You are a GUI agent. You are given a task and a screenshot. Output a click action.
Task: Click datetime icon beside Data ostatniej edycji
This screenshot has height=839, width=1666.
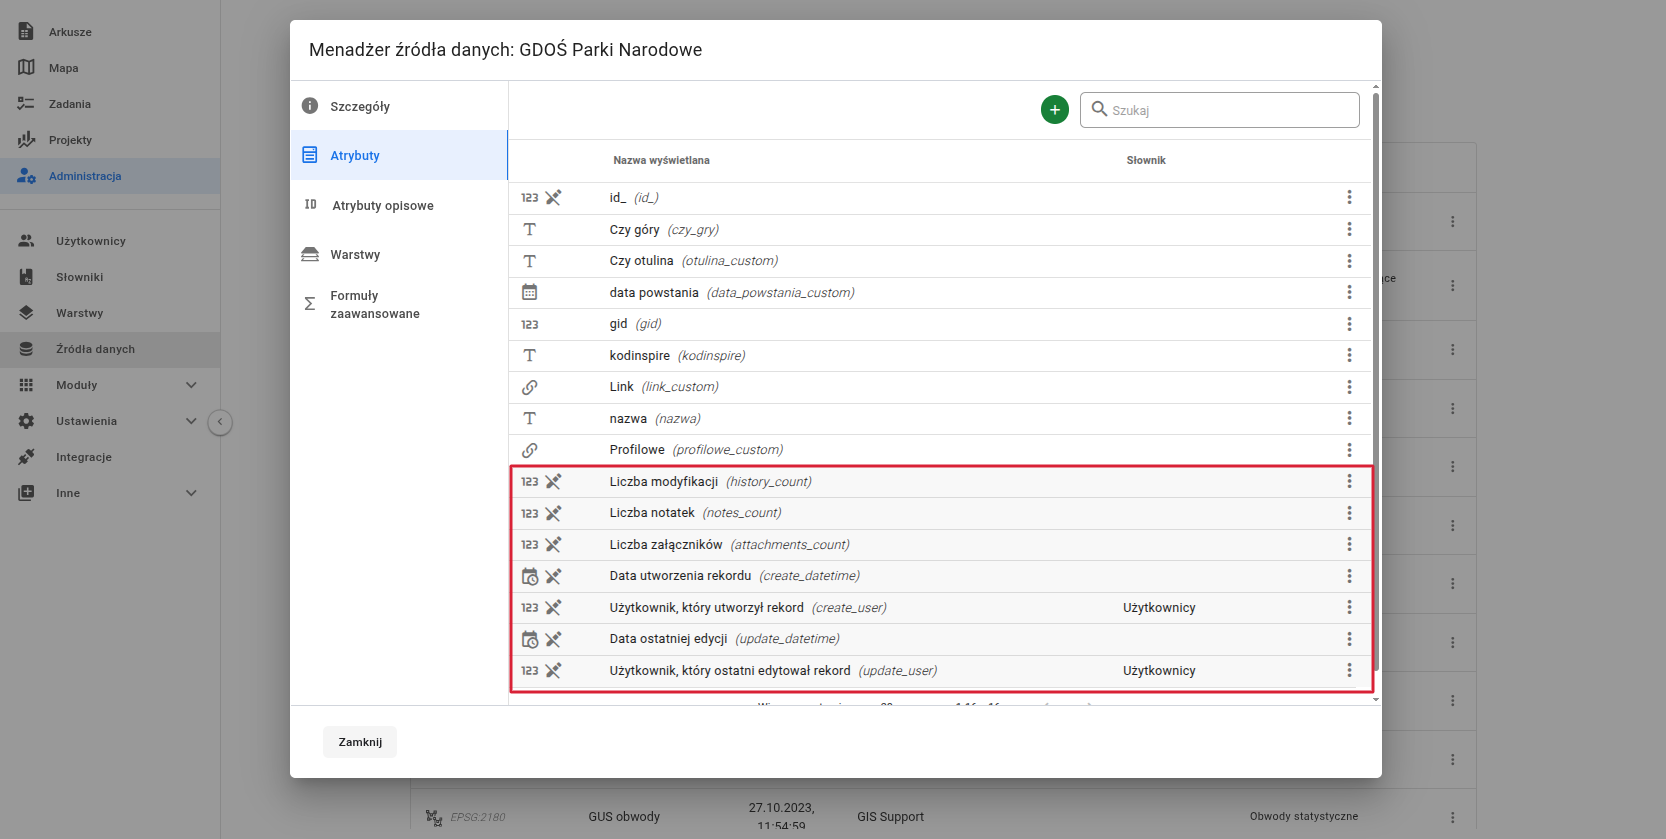click(530, 639)
